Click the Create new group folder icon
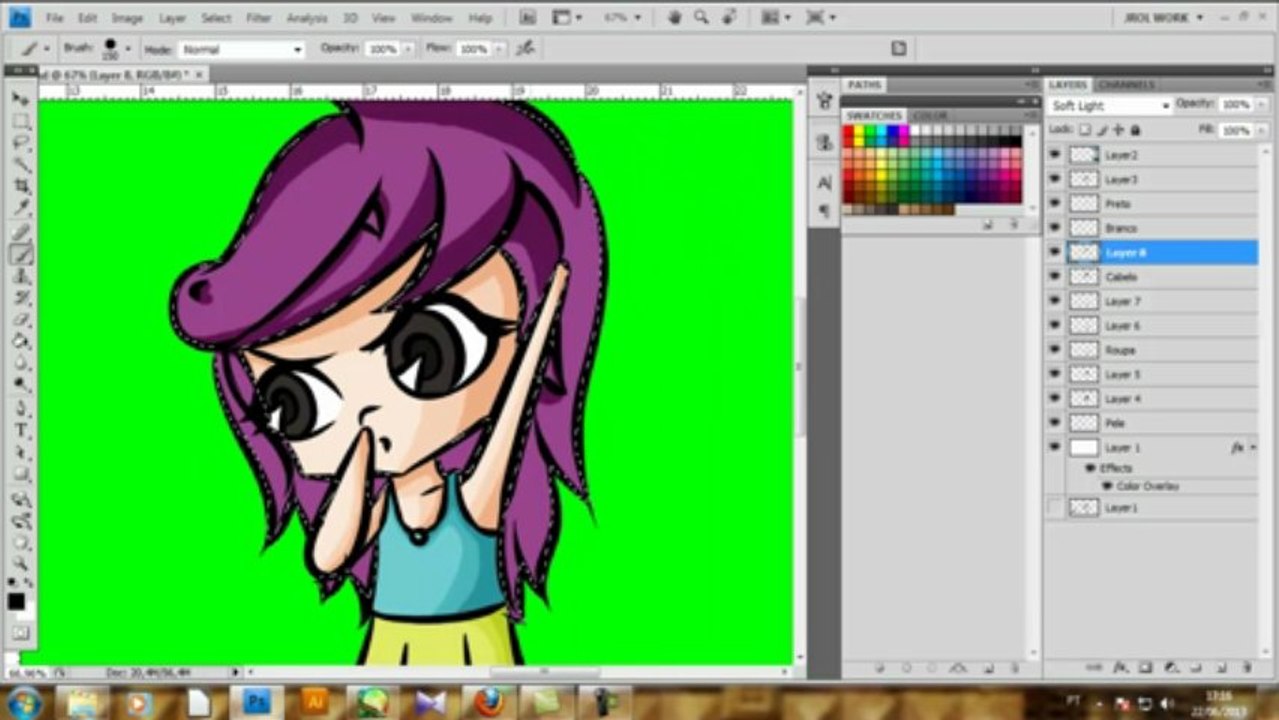The width and height of the screenshot is (1279, 720). [1198, 666]
